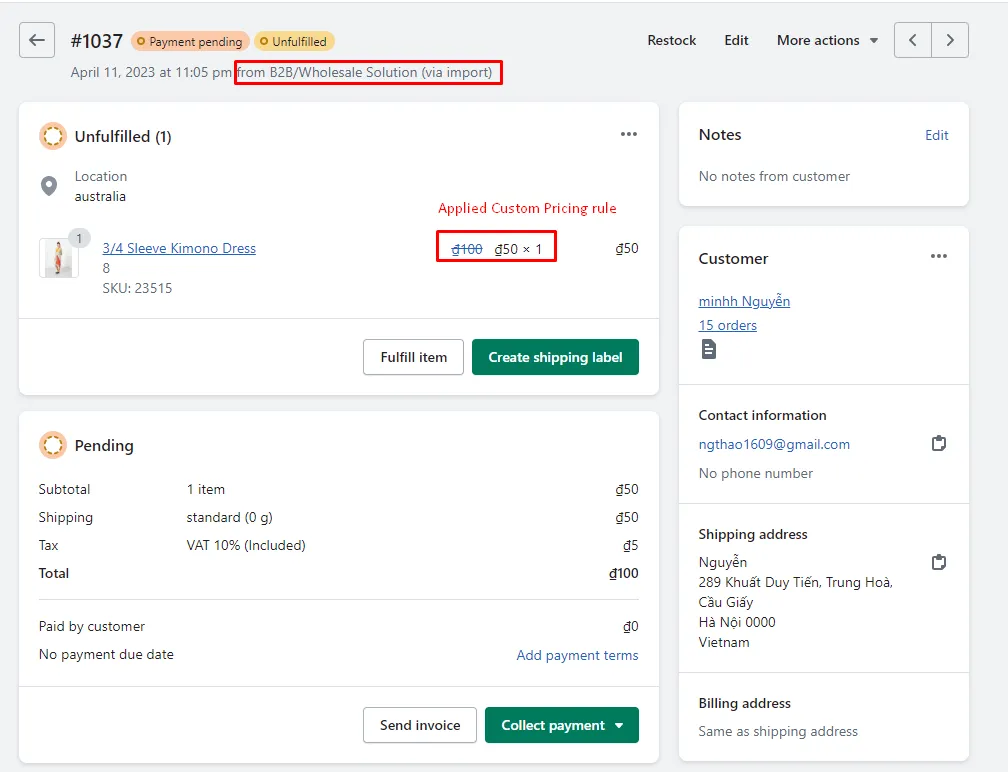Viewport: 1008px width, 772px height.
Task: Copy the shipping address via clipboard icon
Action: [939, 562]
